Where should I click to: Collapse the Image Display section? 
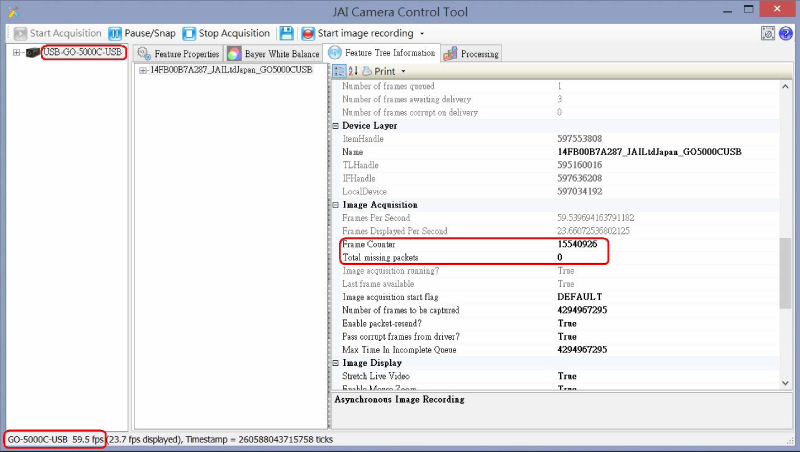[x=336, y=363]
